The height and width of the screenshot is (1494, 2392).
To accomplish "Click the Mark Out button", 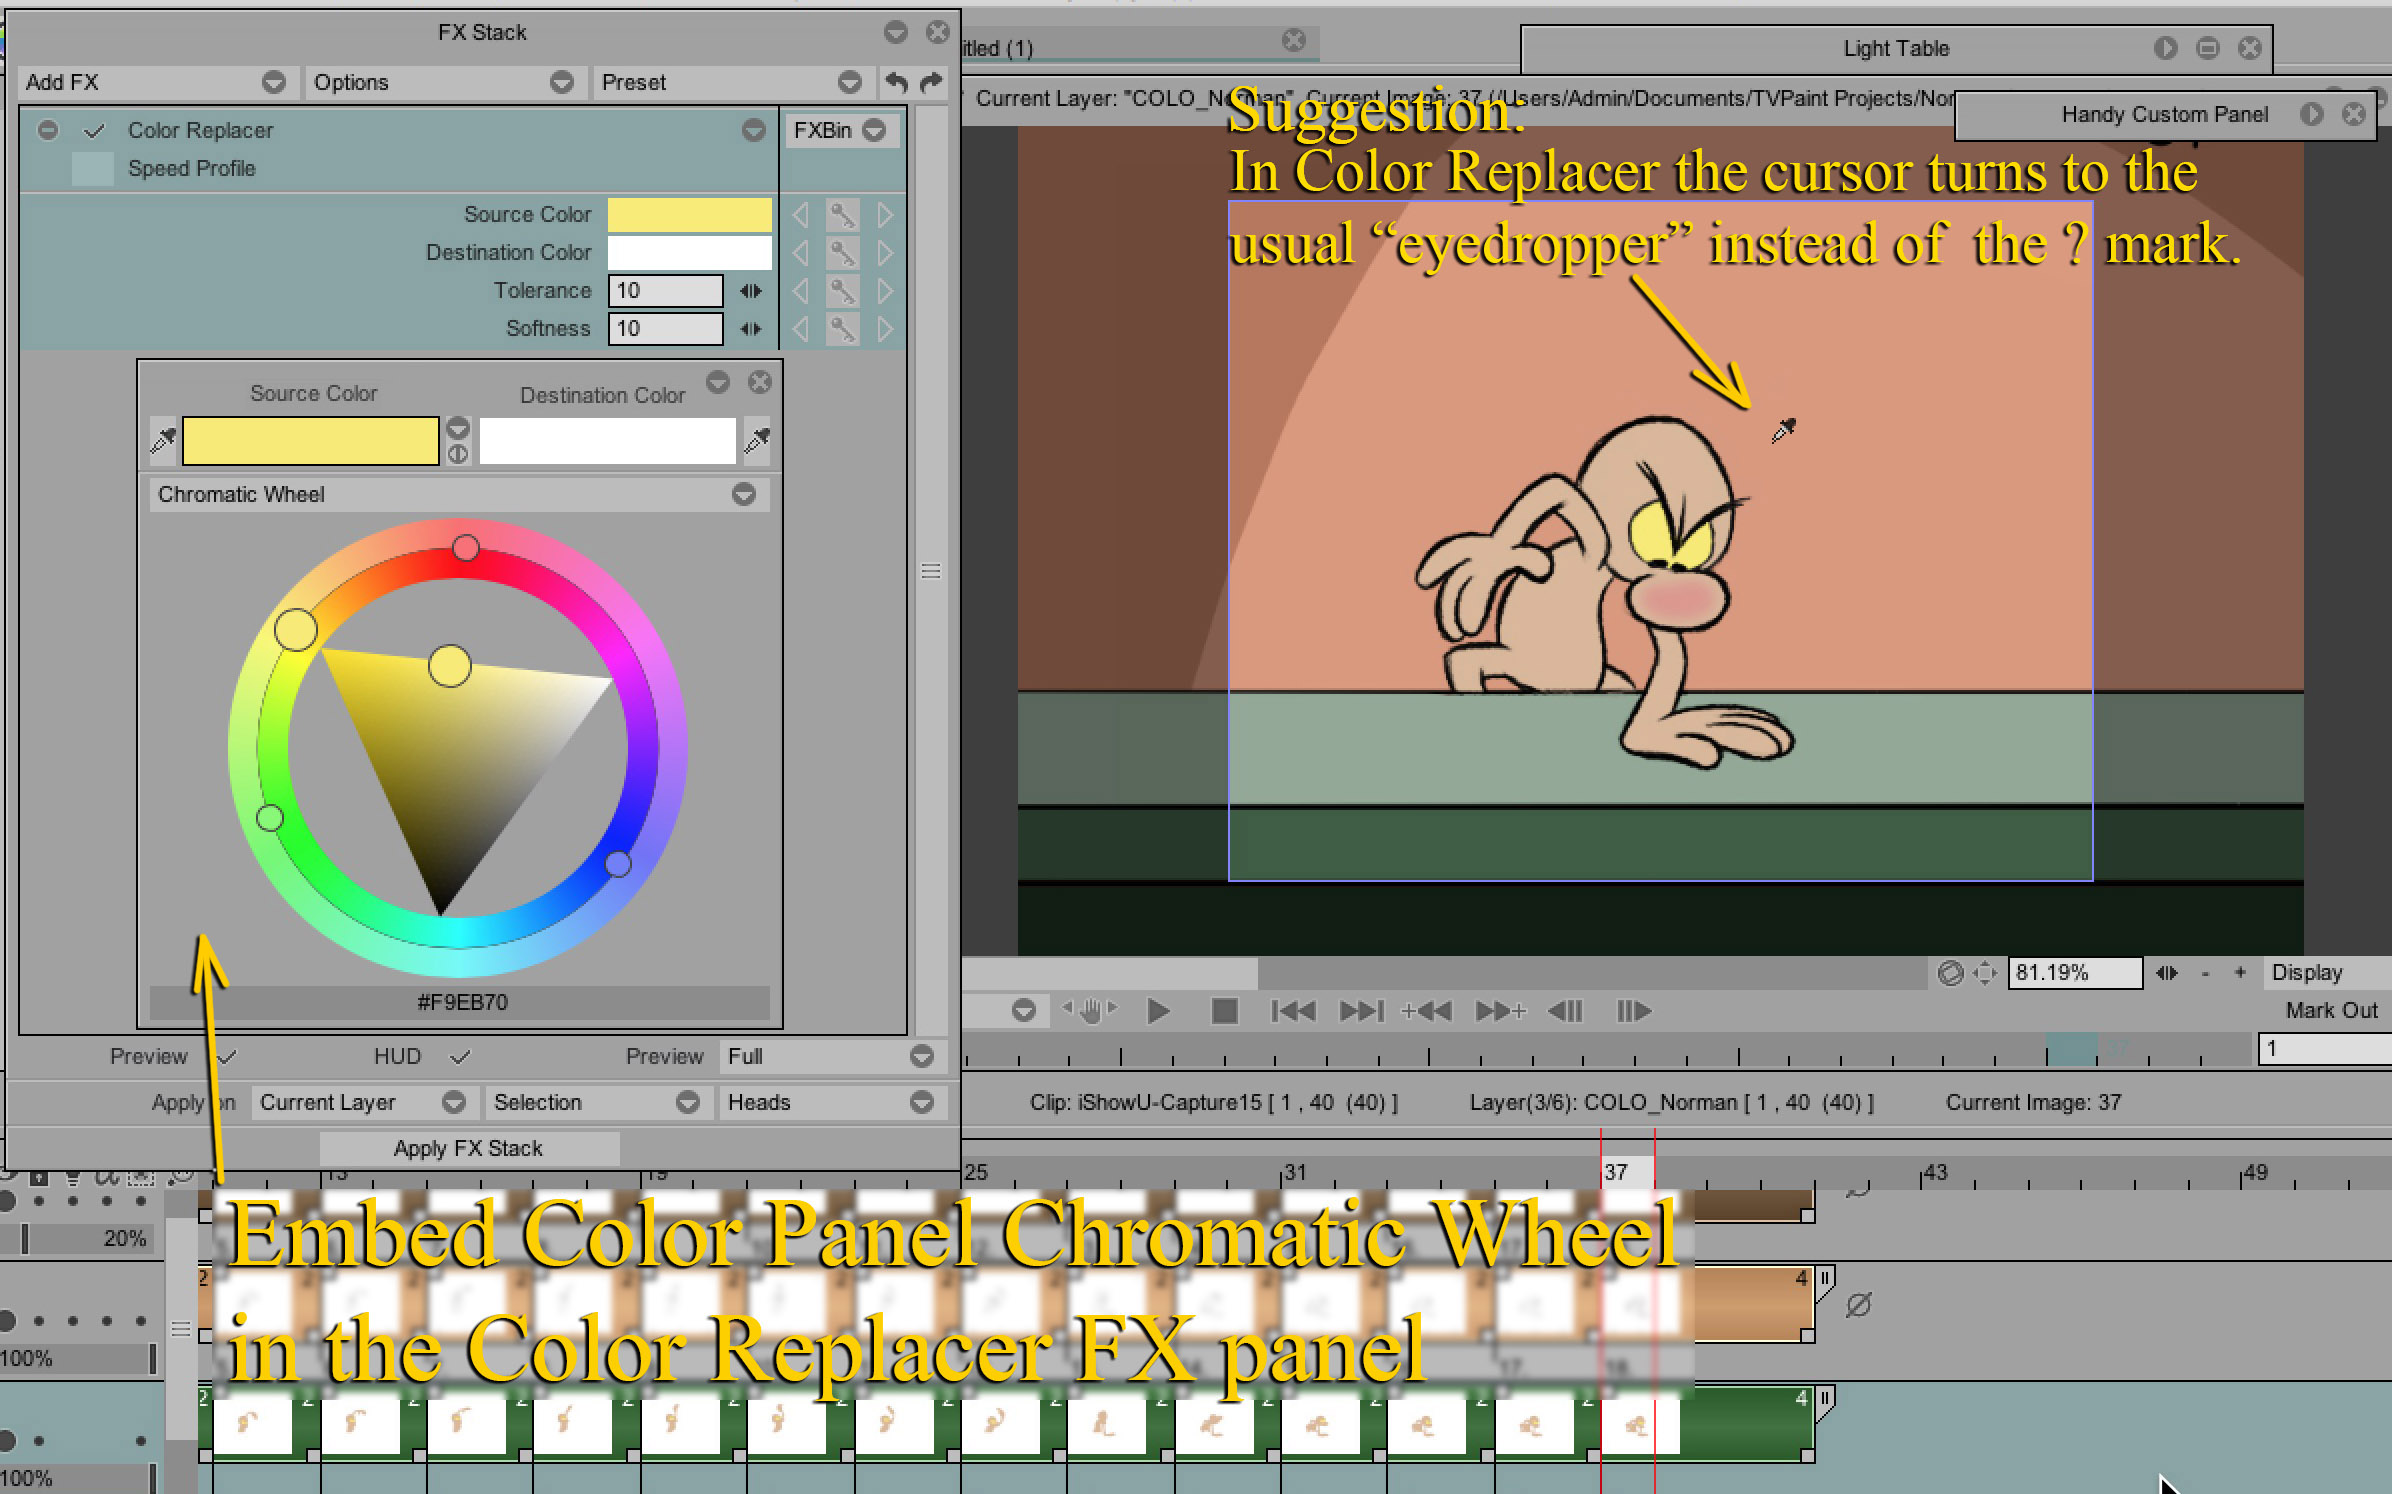I will pyautogui.click(x=2330, y=1011).
